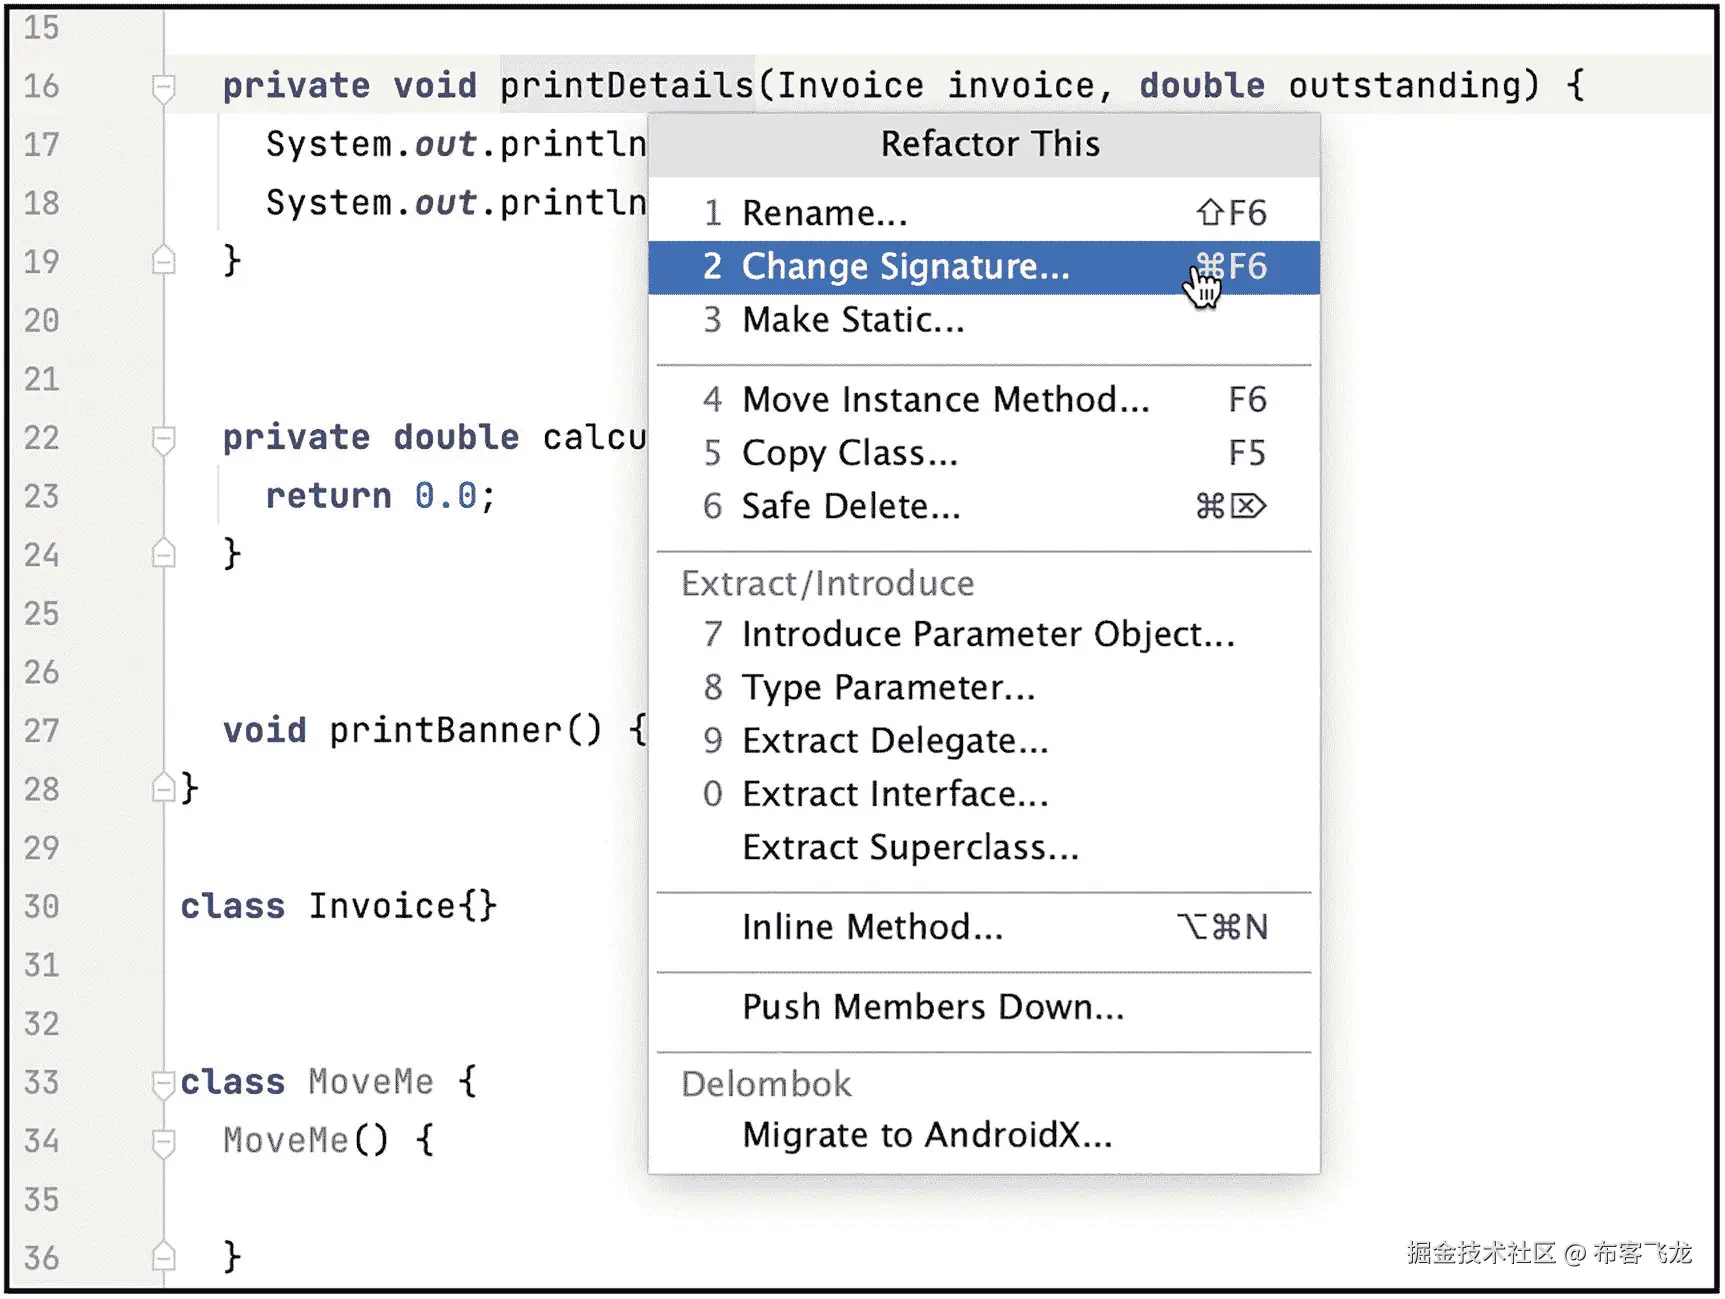Choose Migrate to AndroidX... option

[926, 1135]
